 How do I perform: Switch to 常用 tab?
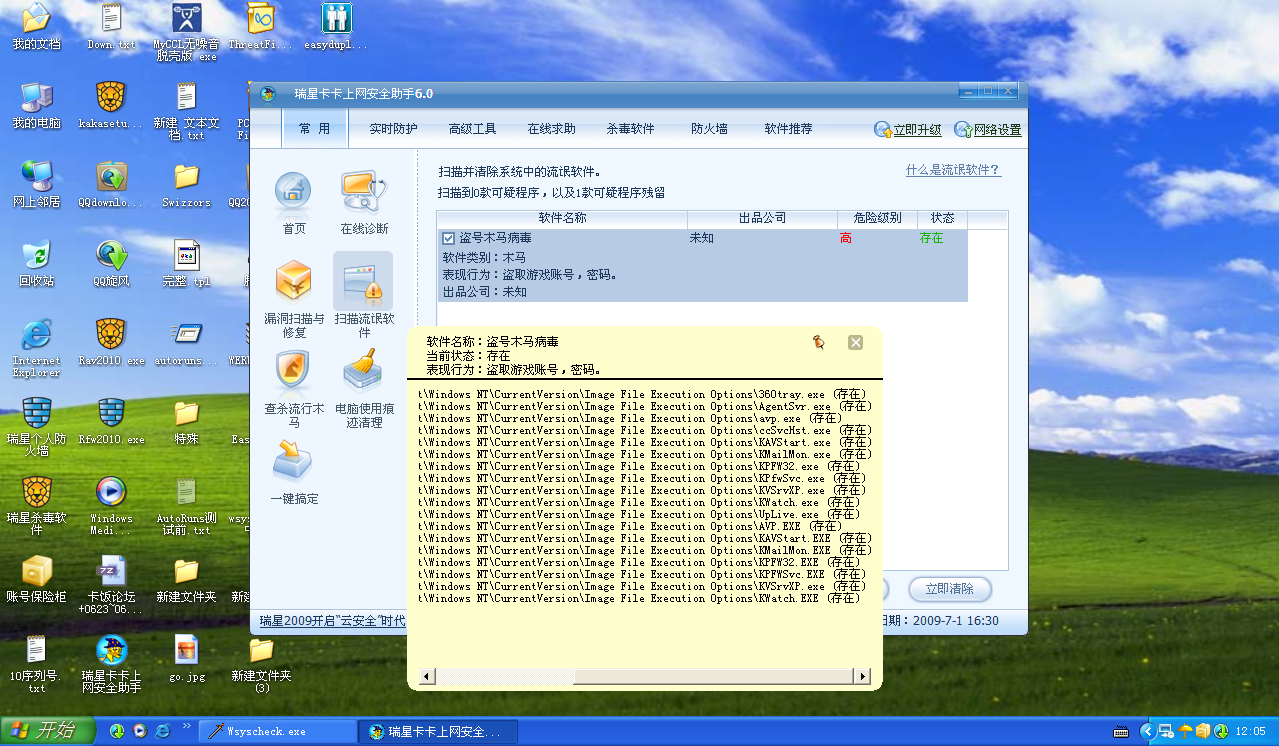pyautogui.click(x=314, y=129)
